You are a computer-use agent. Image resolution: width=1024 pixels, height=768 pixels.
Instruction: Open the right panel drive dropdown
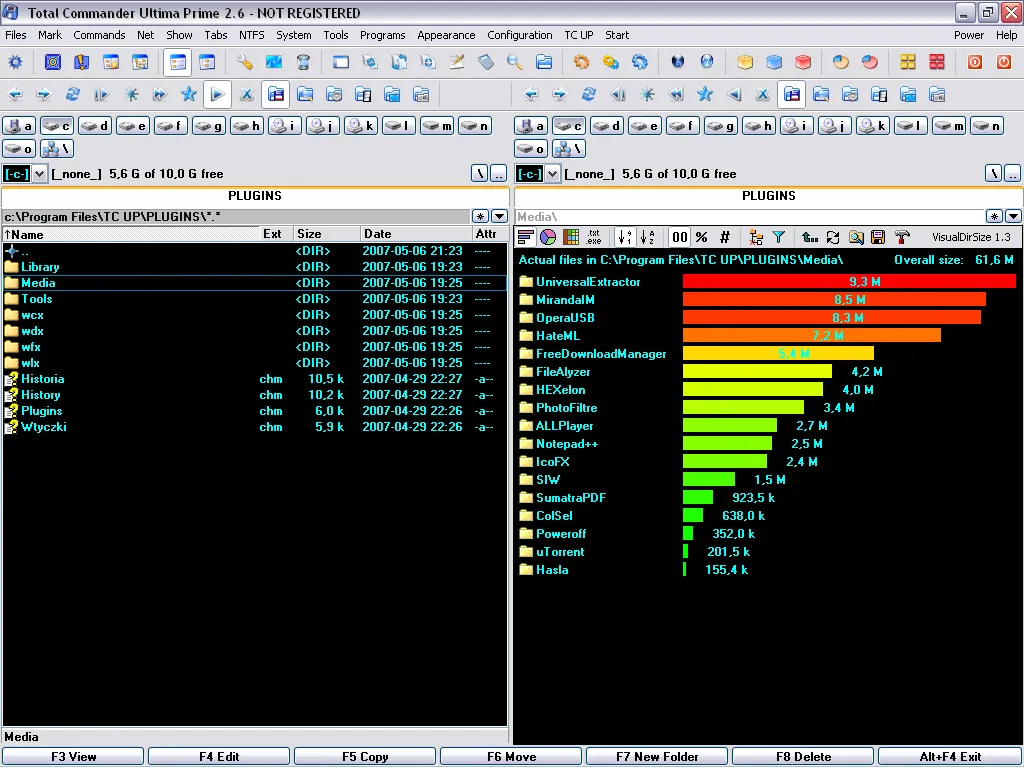click(x=552, y=174)
